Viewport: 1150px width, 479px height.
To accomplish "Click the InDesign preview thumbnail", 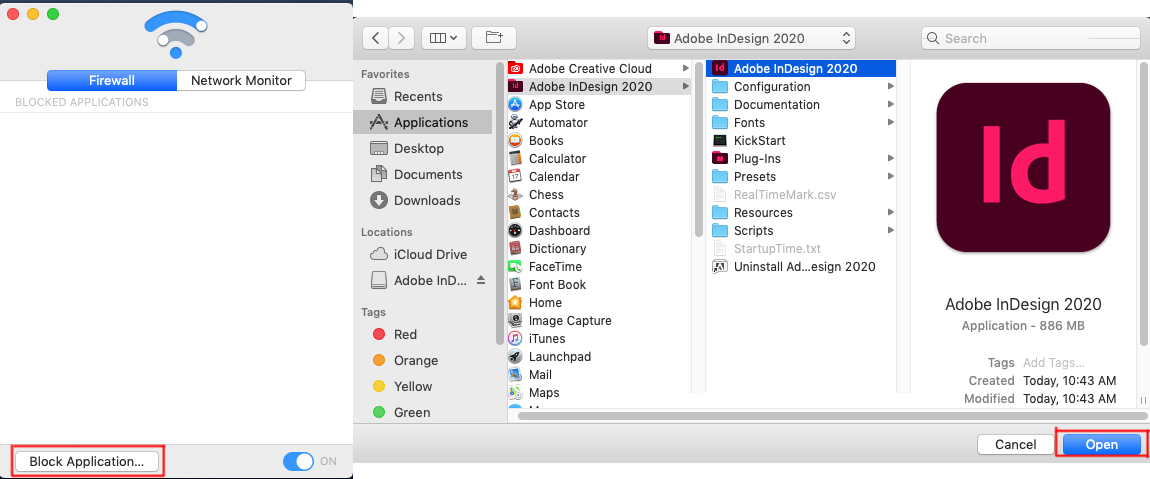I will coord(1023,168).
